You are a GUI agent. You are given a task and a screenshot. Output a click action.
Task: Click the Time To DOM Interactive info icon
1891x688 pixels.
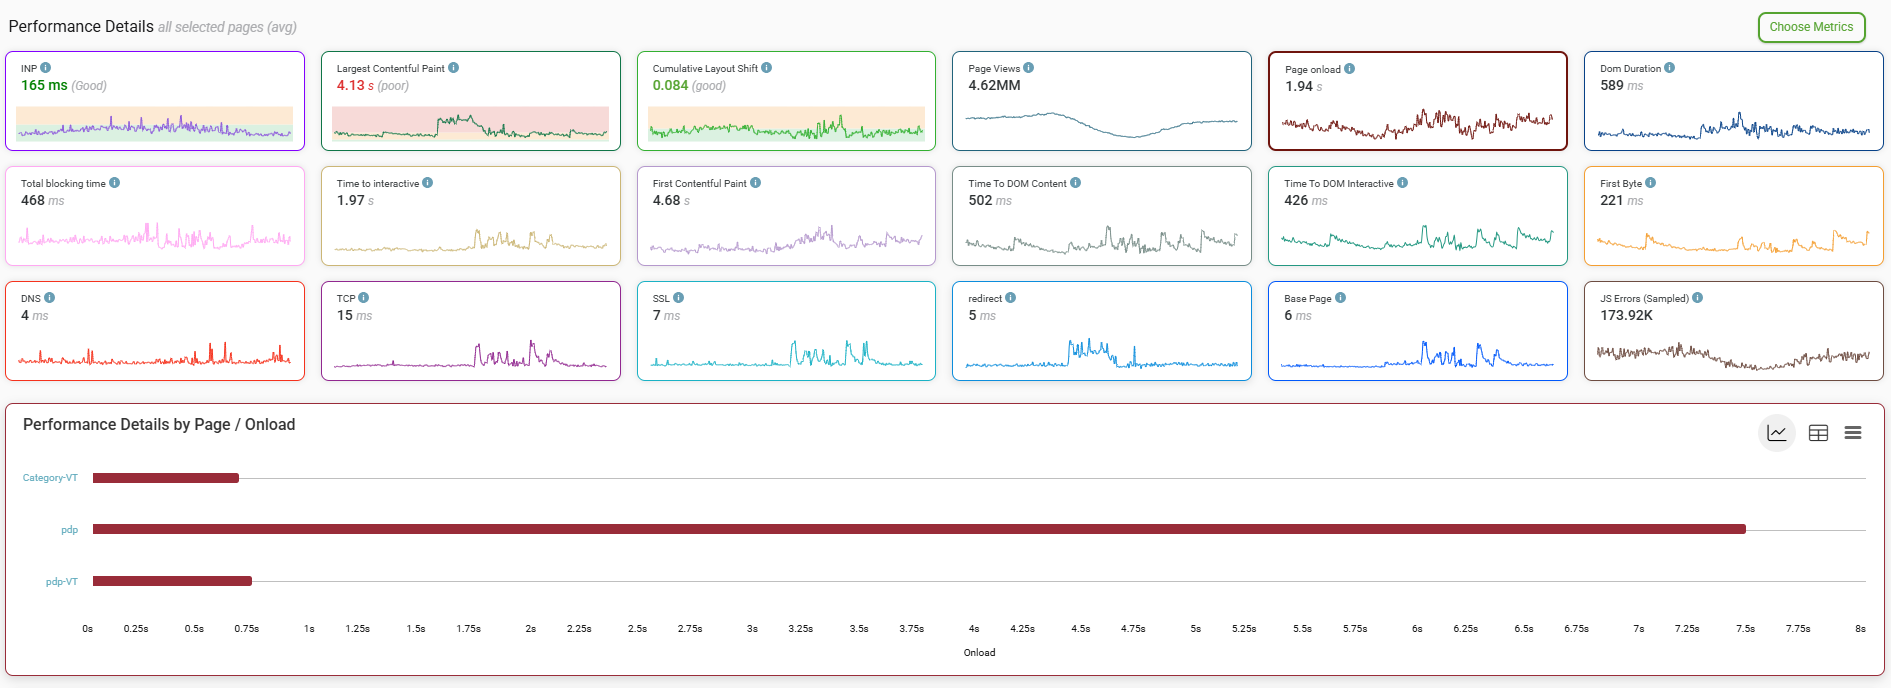pyautogui.click(x=1403, y=183)
